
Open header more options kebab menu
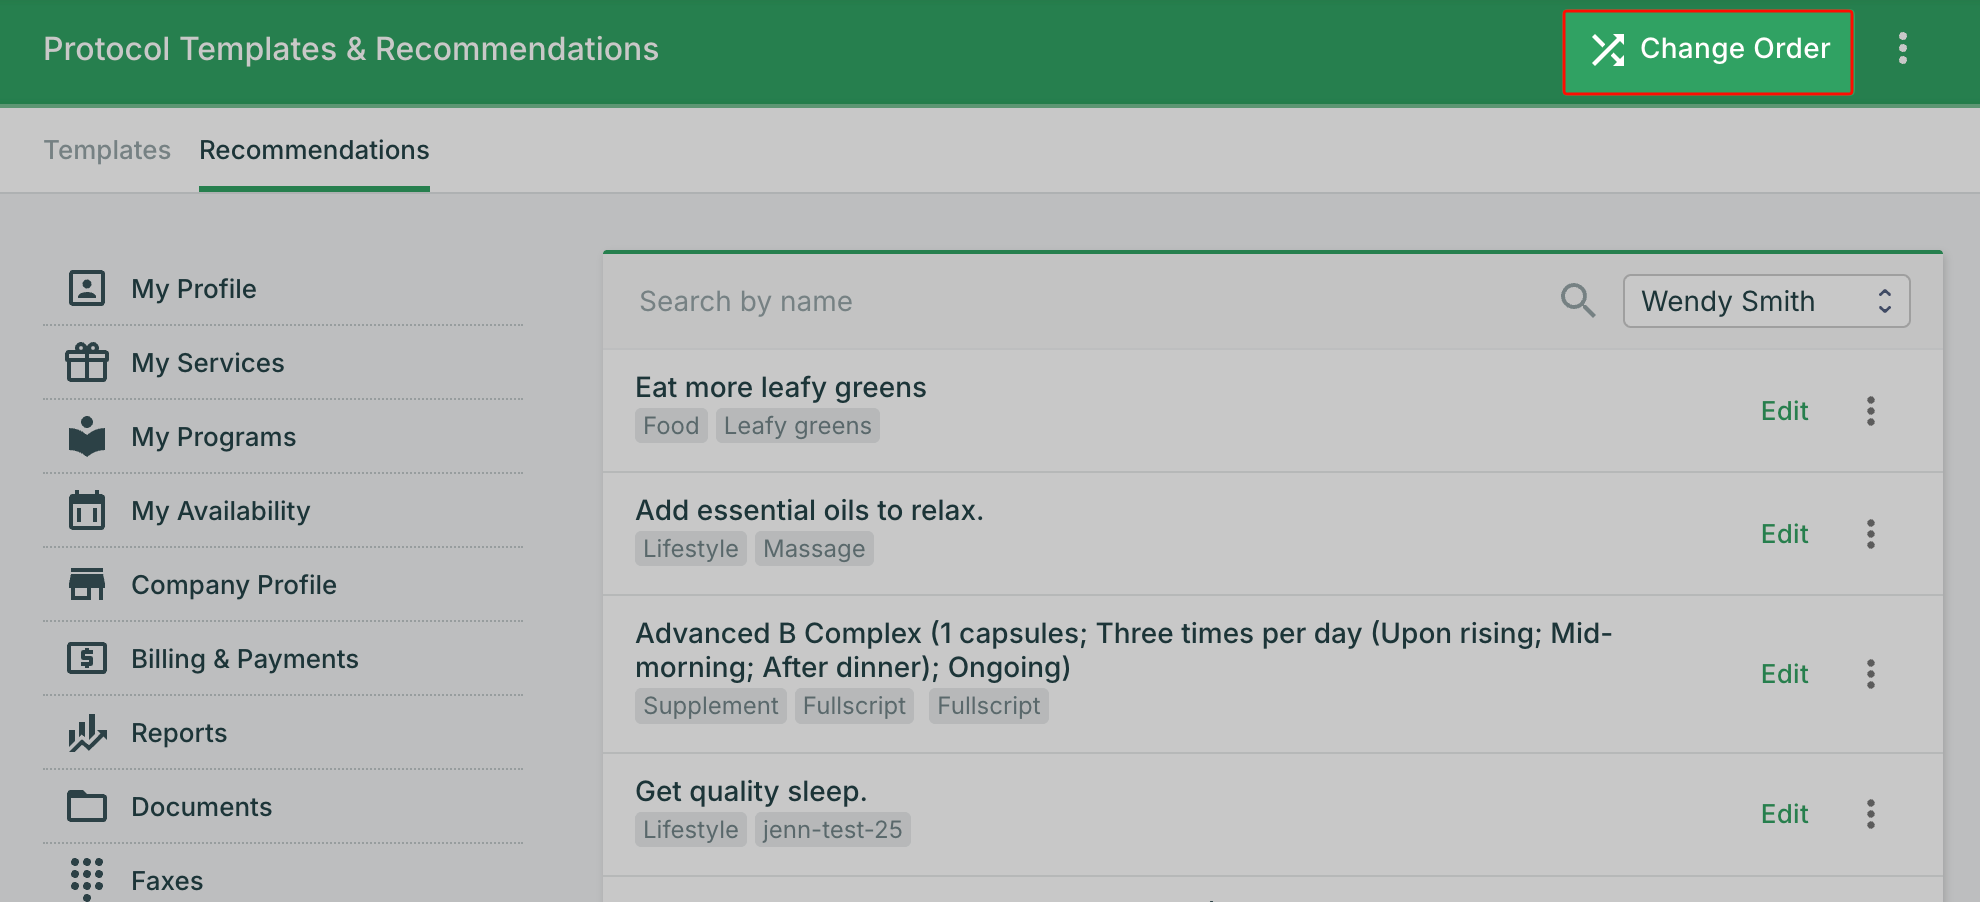coord(1902,48)
